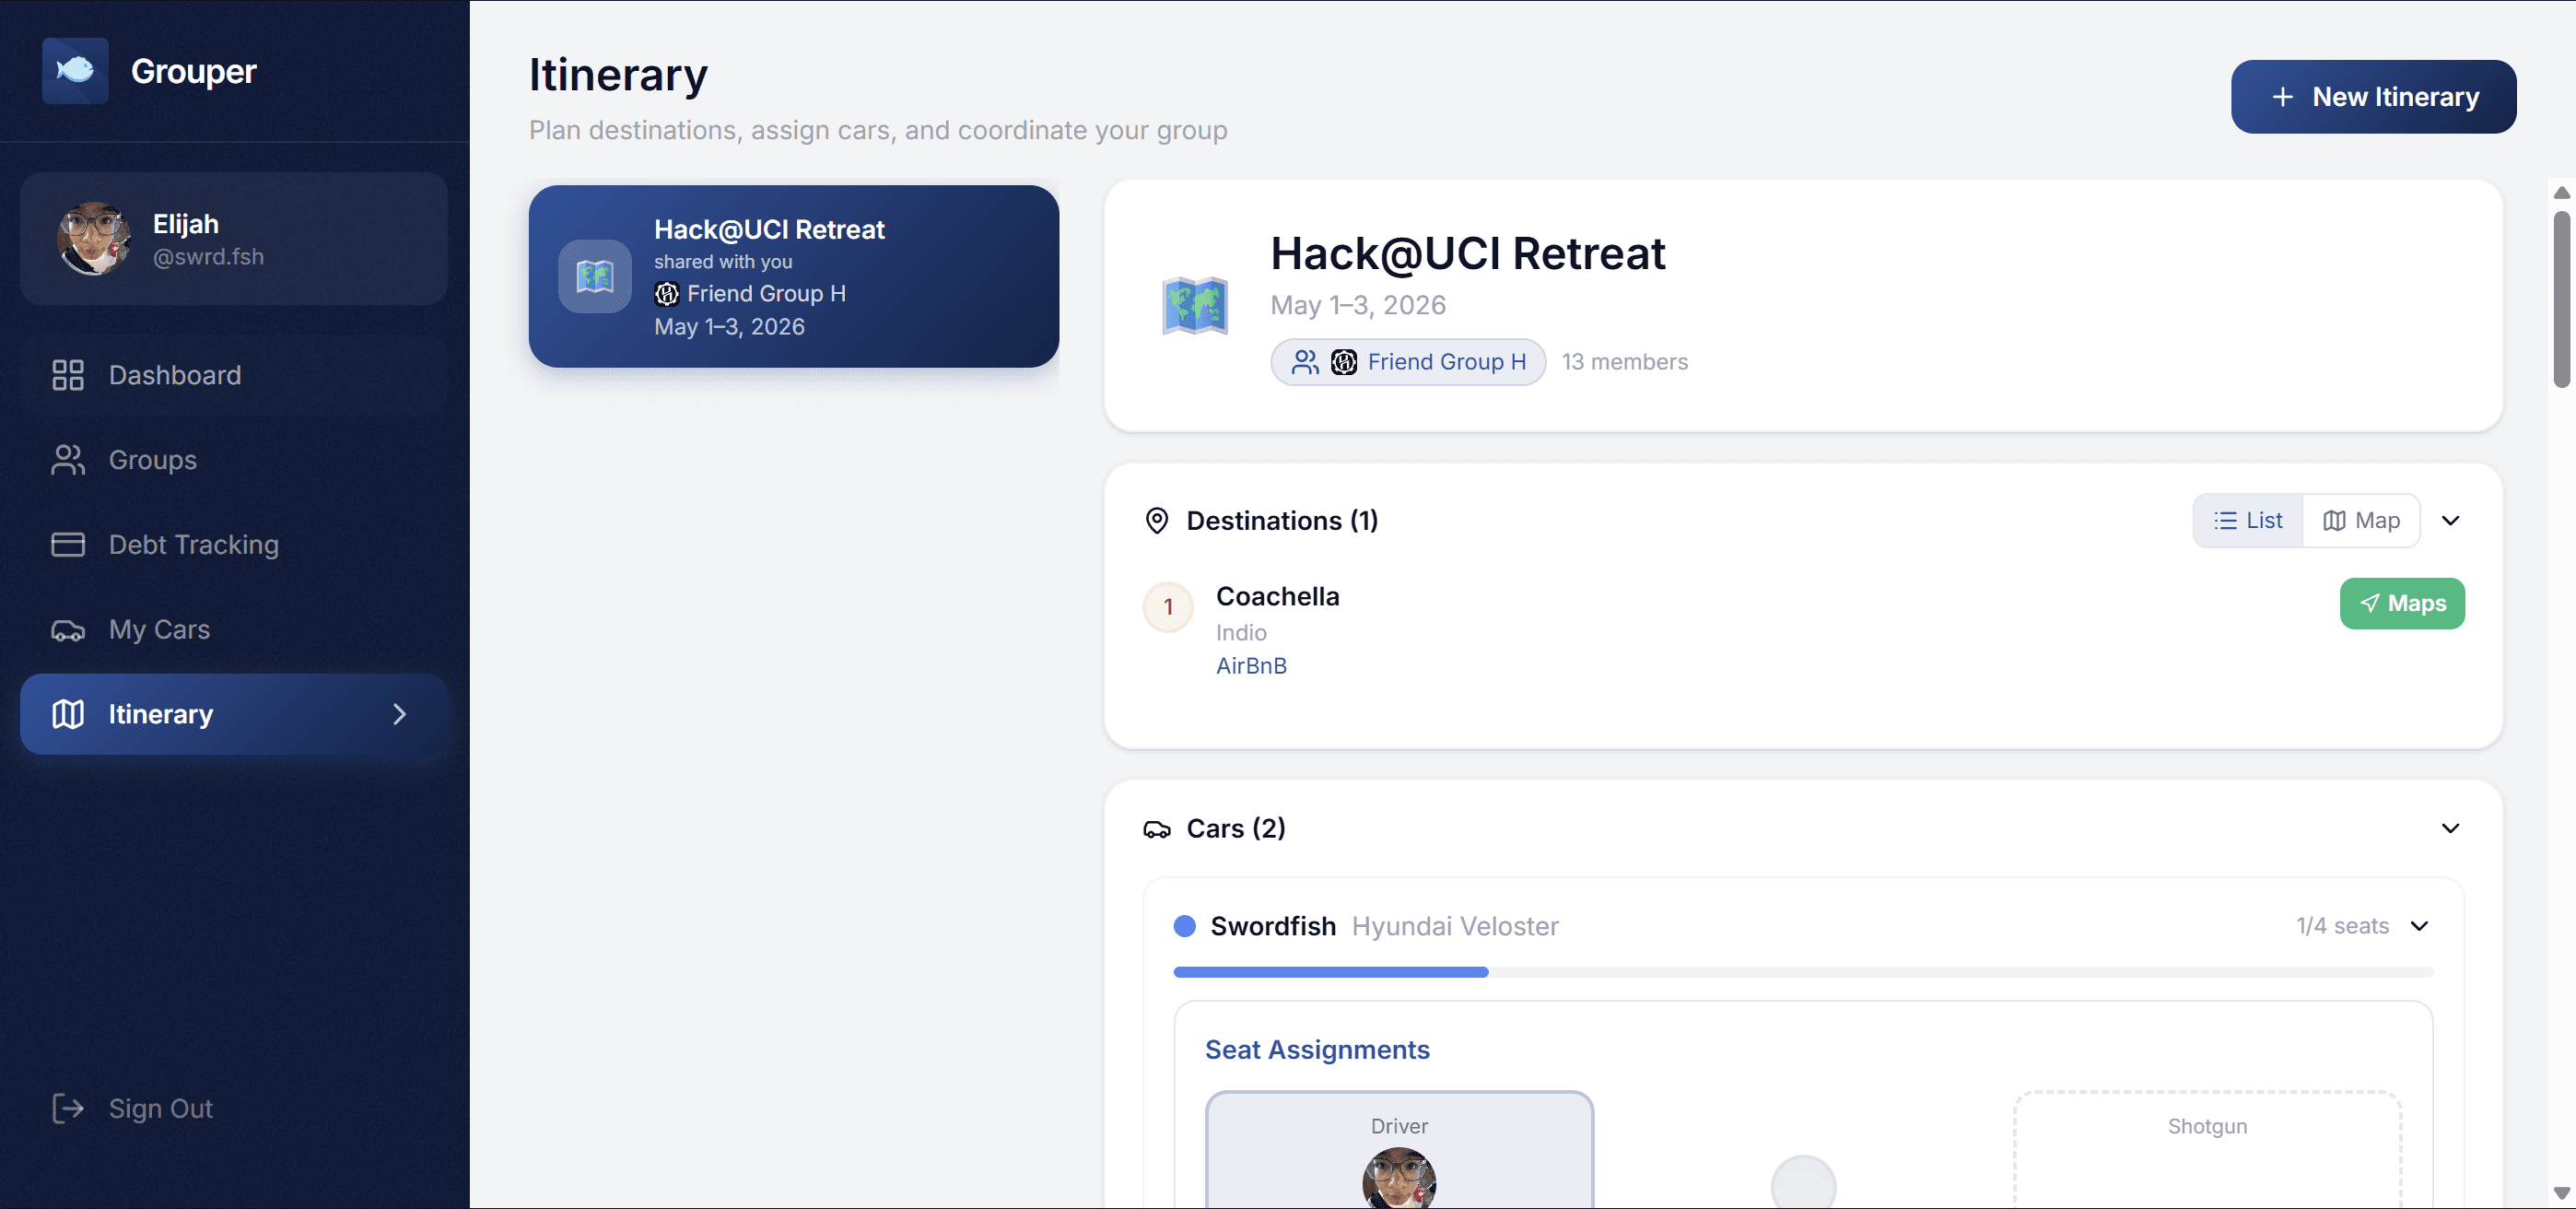
Task: Collapse the Destinations section chevron
Action: (2451, 520)
